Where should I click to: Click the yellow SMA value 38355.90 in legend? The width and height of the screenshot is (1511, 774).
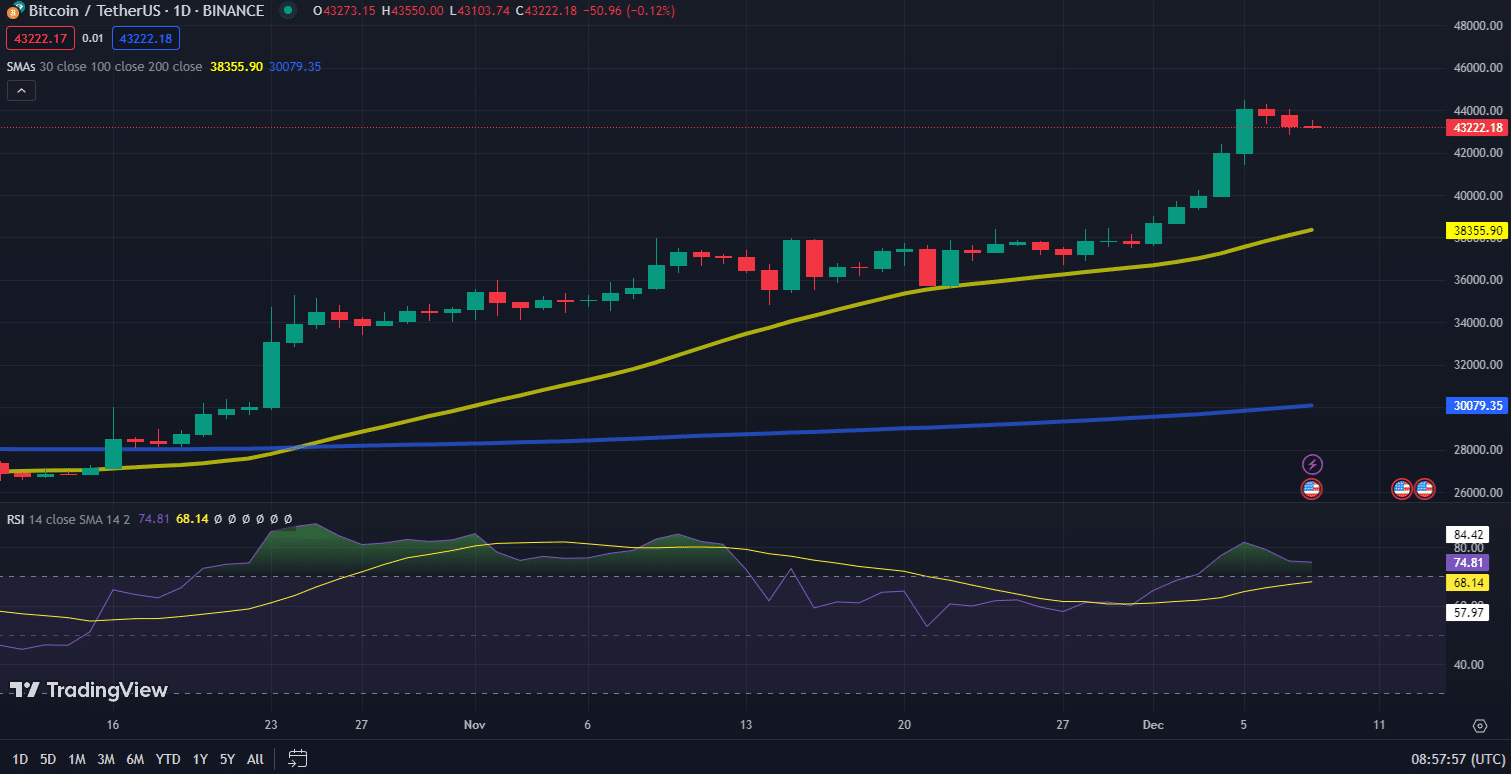(x=236, y=66)
